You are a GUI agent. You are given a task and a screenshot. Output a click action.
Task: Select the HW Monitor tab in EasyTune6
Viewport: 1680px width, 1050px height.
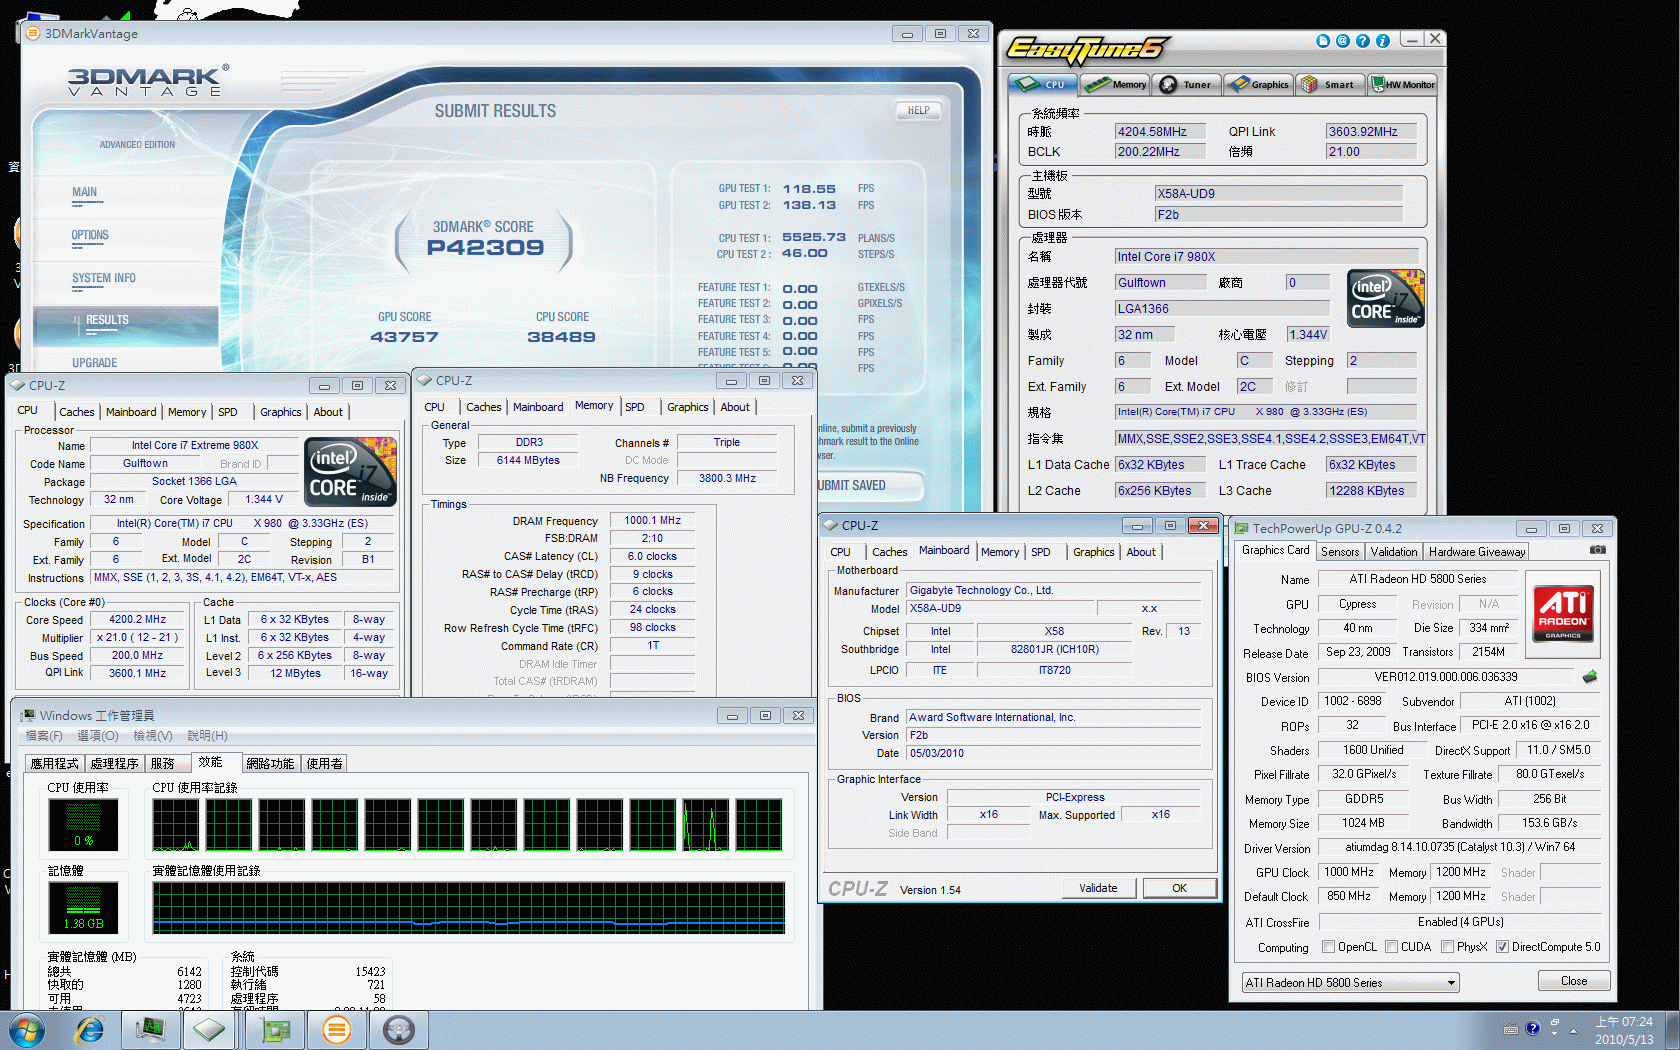click(1403, 85)
